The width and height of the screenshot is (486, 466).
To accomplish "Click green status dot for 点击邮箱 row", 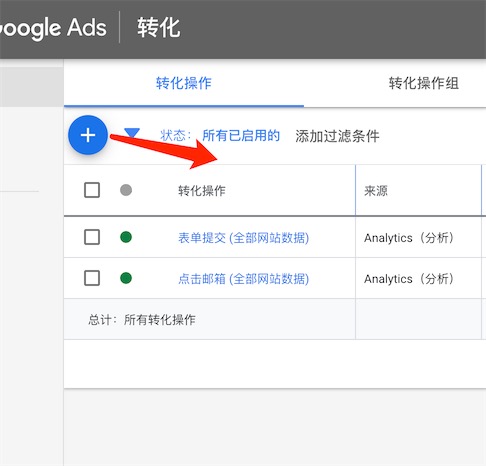I will coord(126,278).
